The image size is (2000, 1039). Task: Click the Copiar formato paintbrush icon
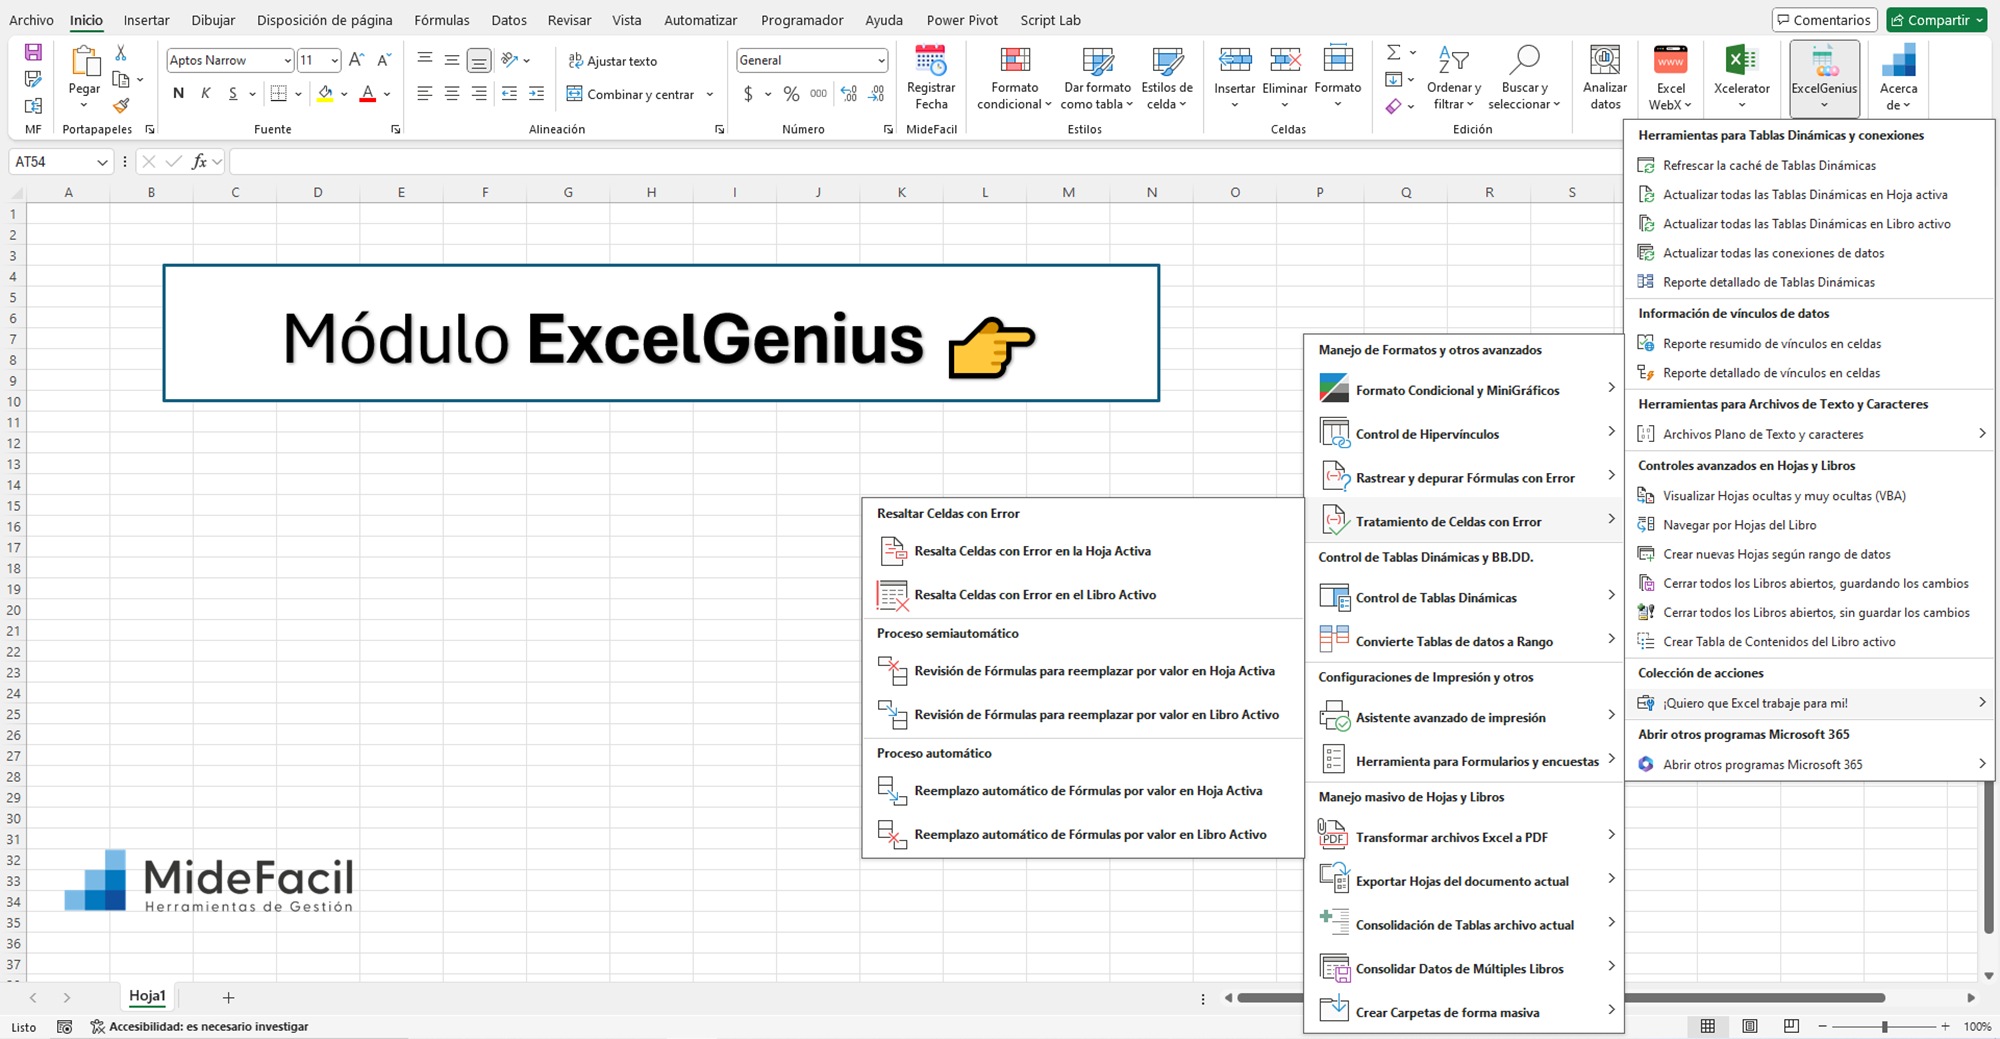[121, 105]
